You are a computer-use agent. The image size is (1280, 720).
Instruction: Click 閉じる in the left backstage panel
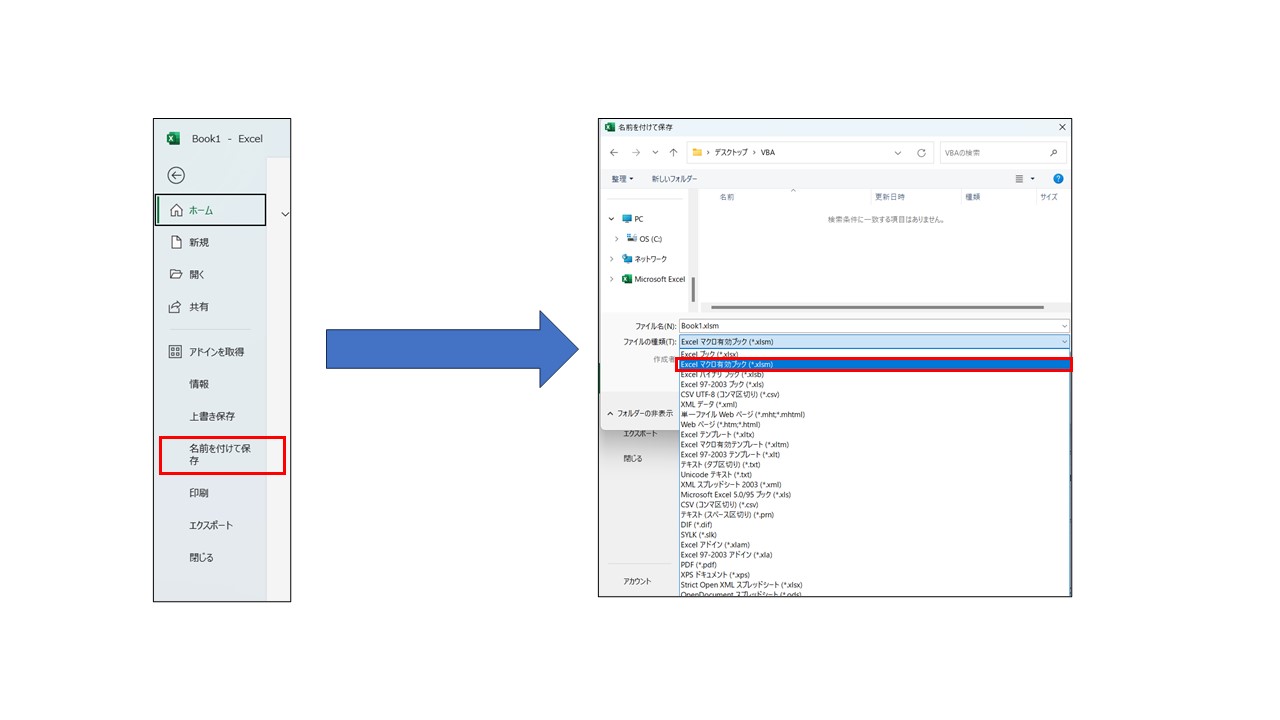tap(201, 557)
